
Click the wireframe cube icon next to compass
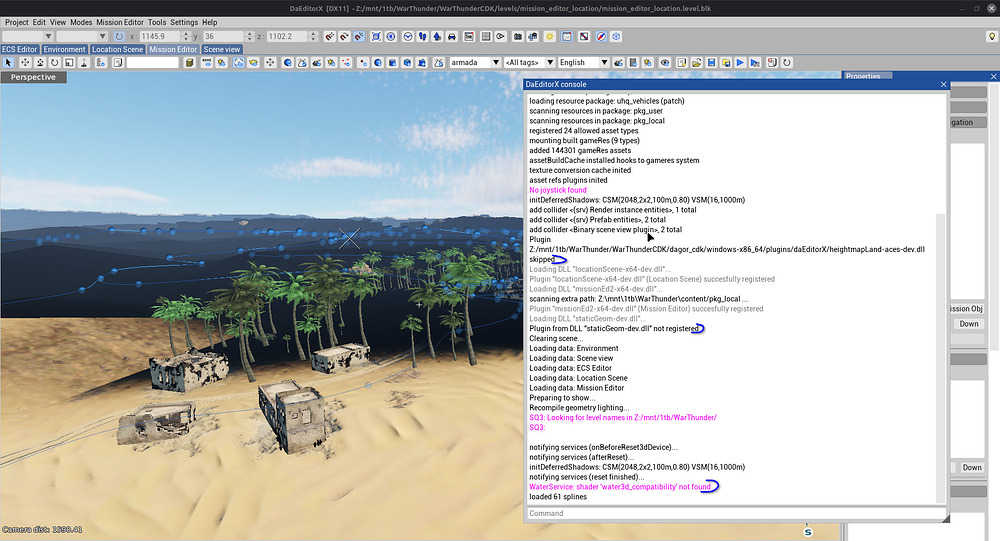tap(616, 36)
